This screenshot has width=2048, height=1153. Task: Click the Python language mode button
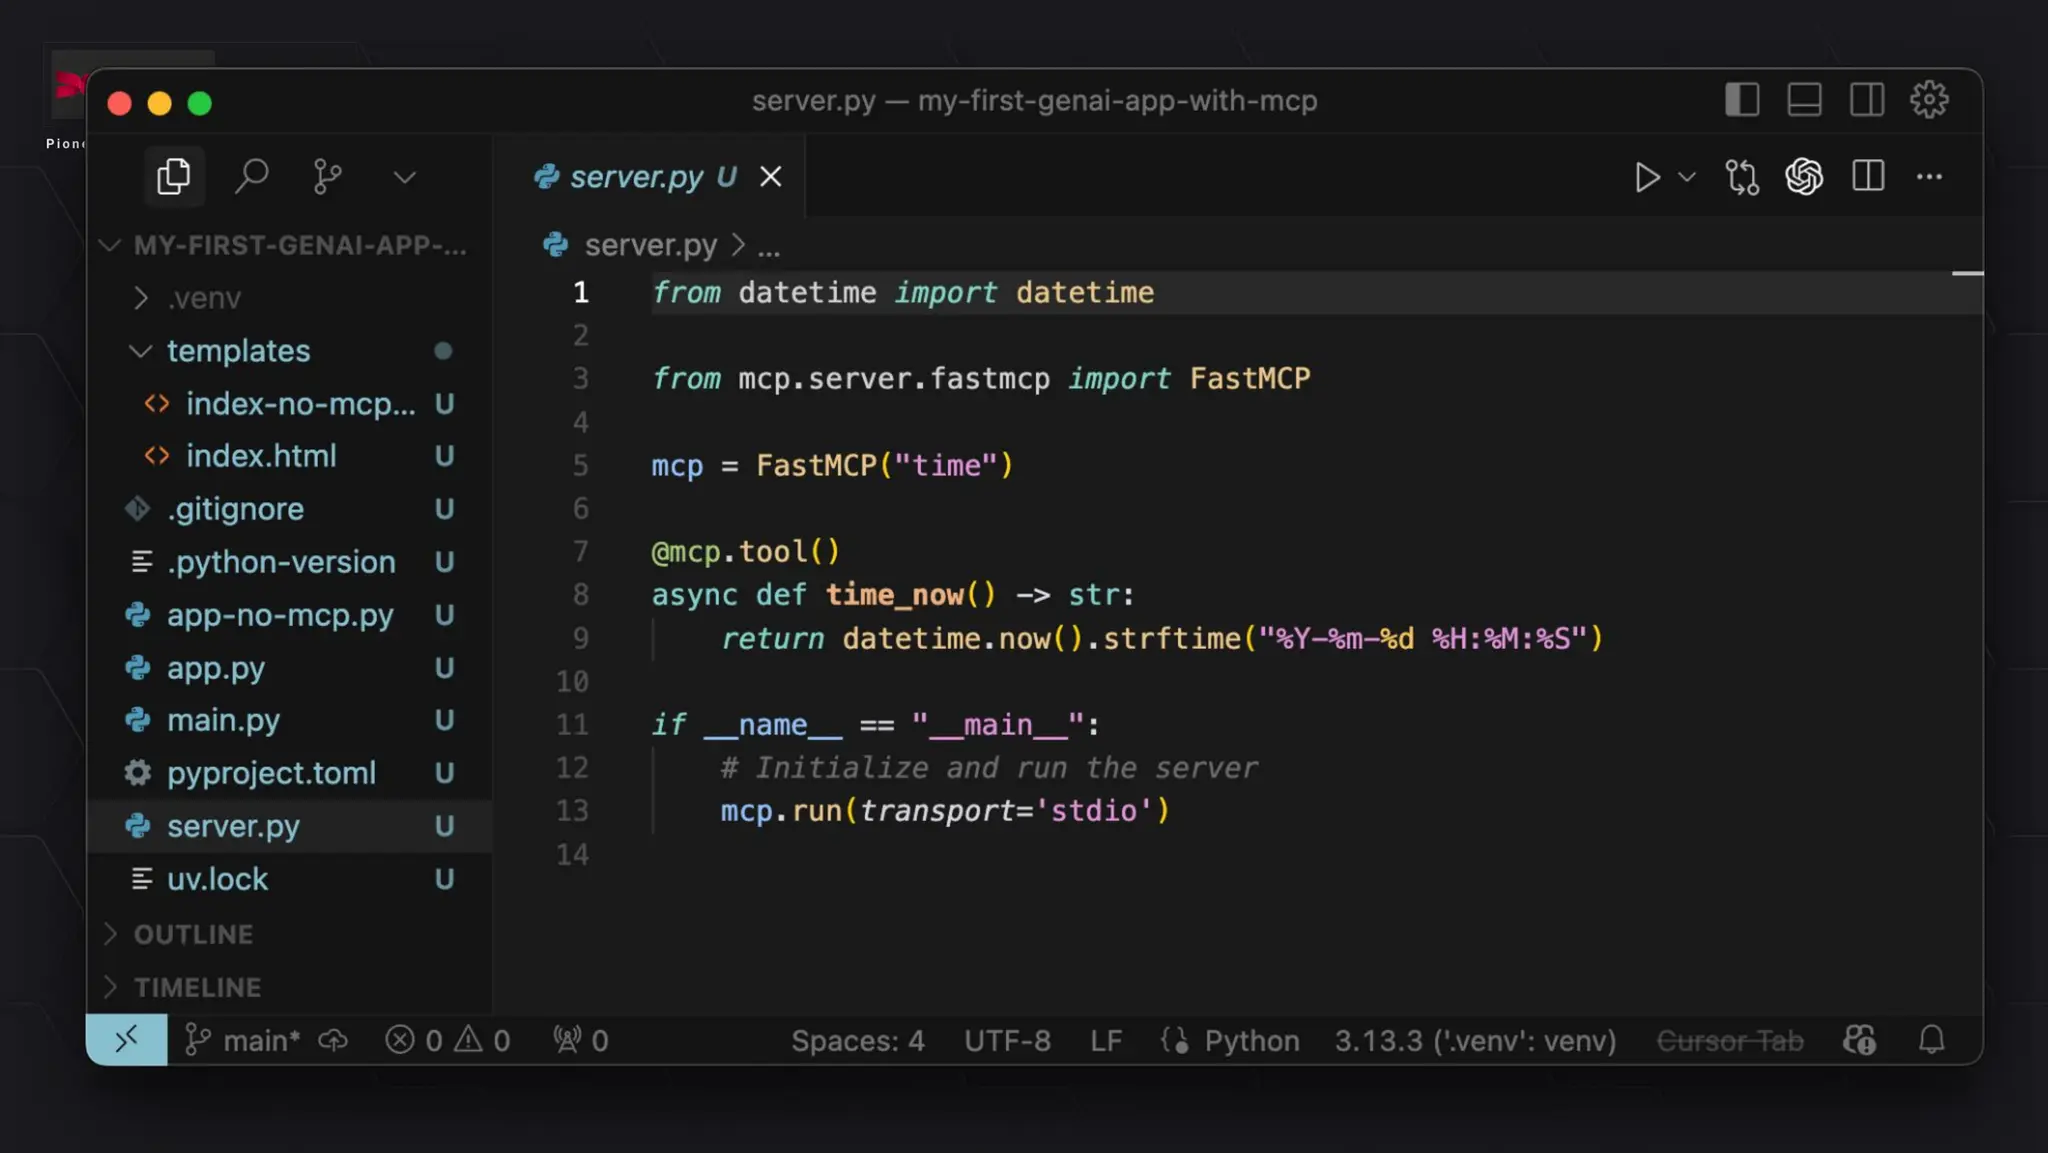[x=1251, y=1040]
